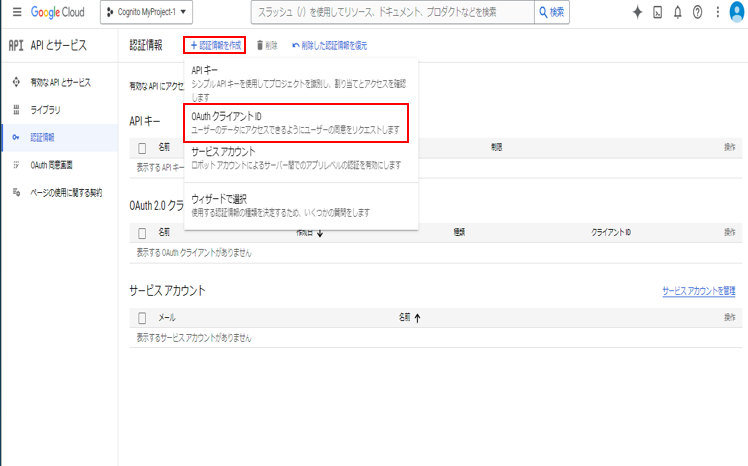Open the Cognito MyProject-1 project dropdown
748x466 pixels.
[x=146, y=12]
